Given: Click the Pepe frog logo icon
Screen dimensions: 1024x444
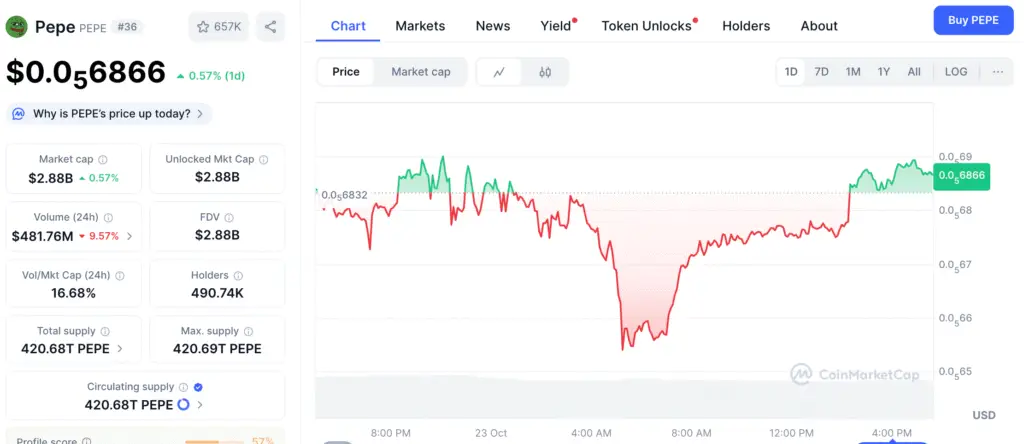Looking at the screenshot, I should click(17, 27).
